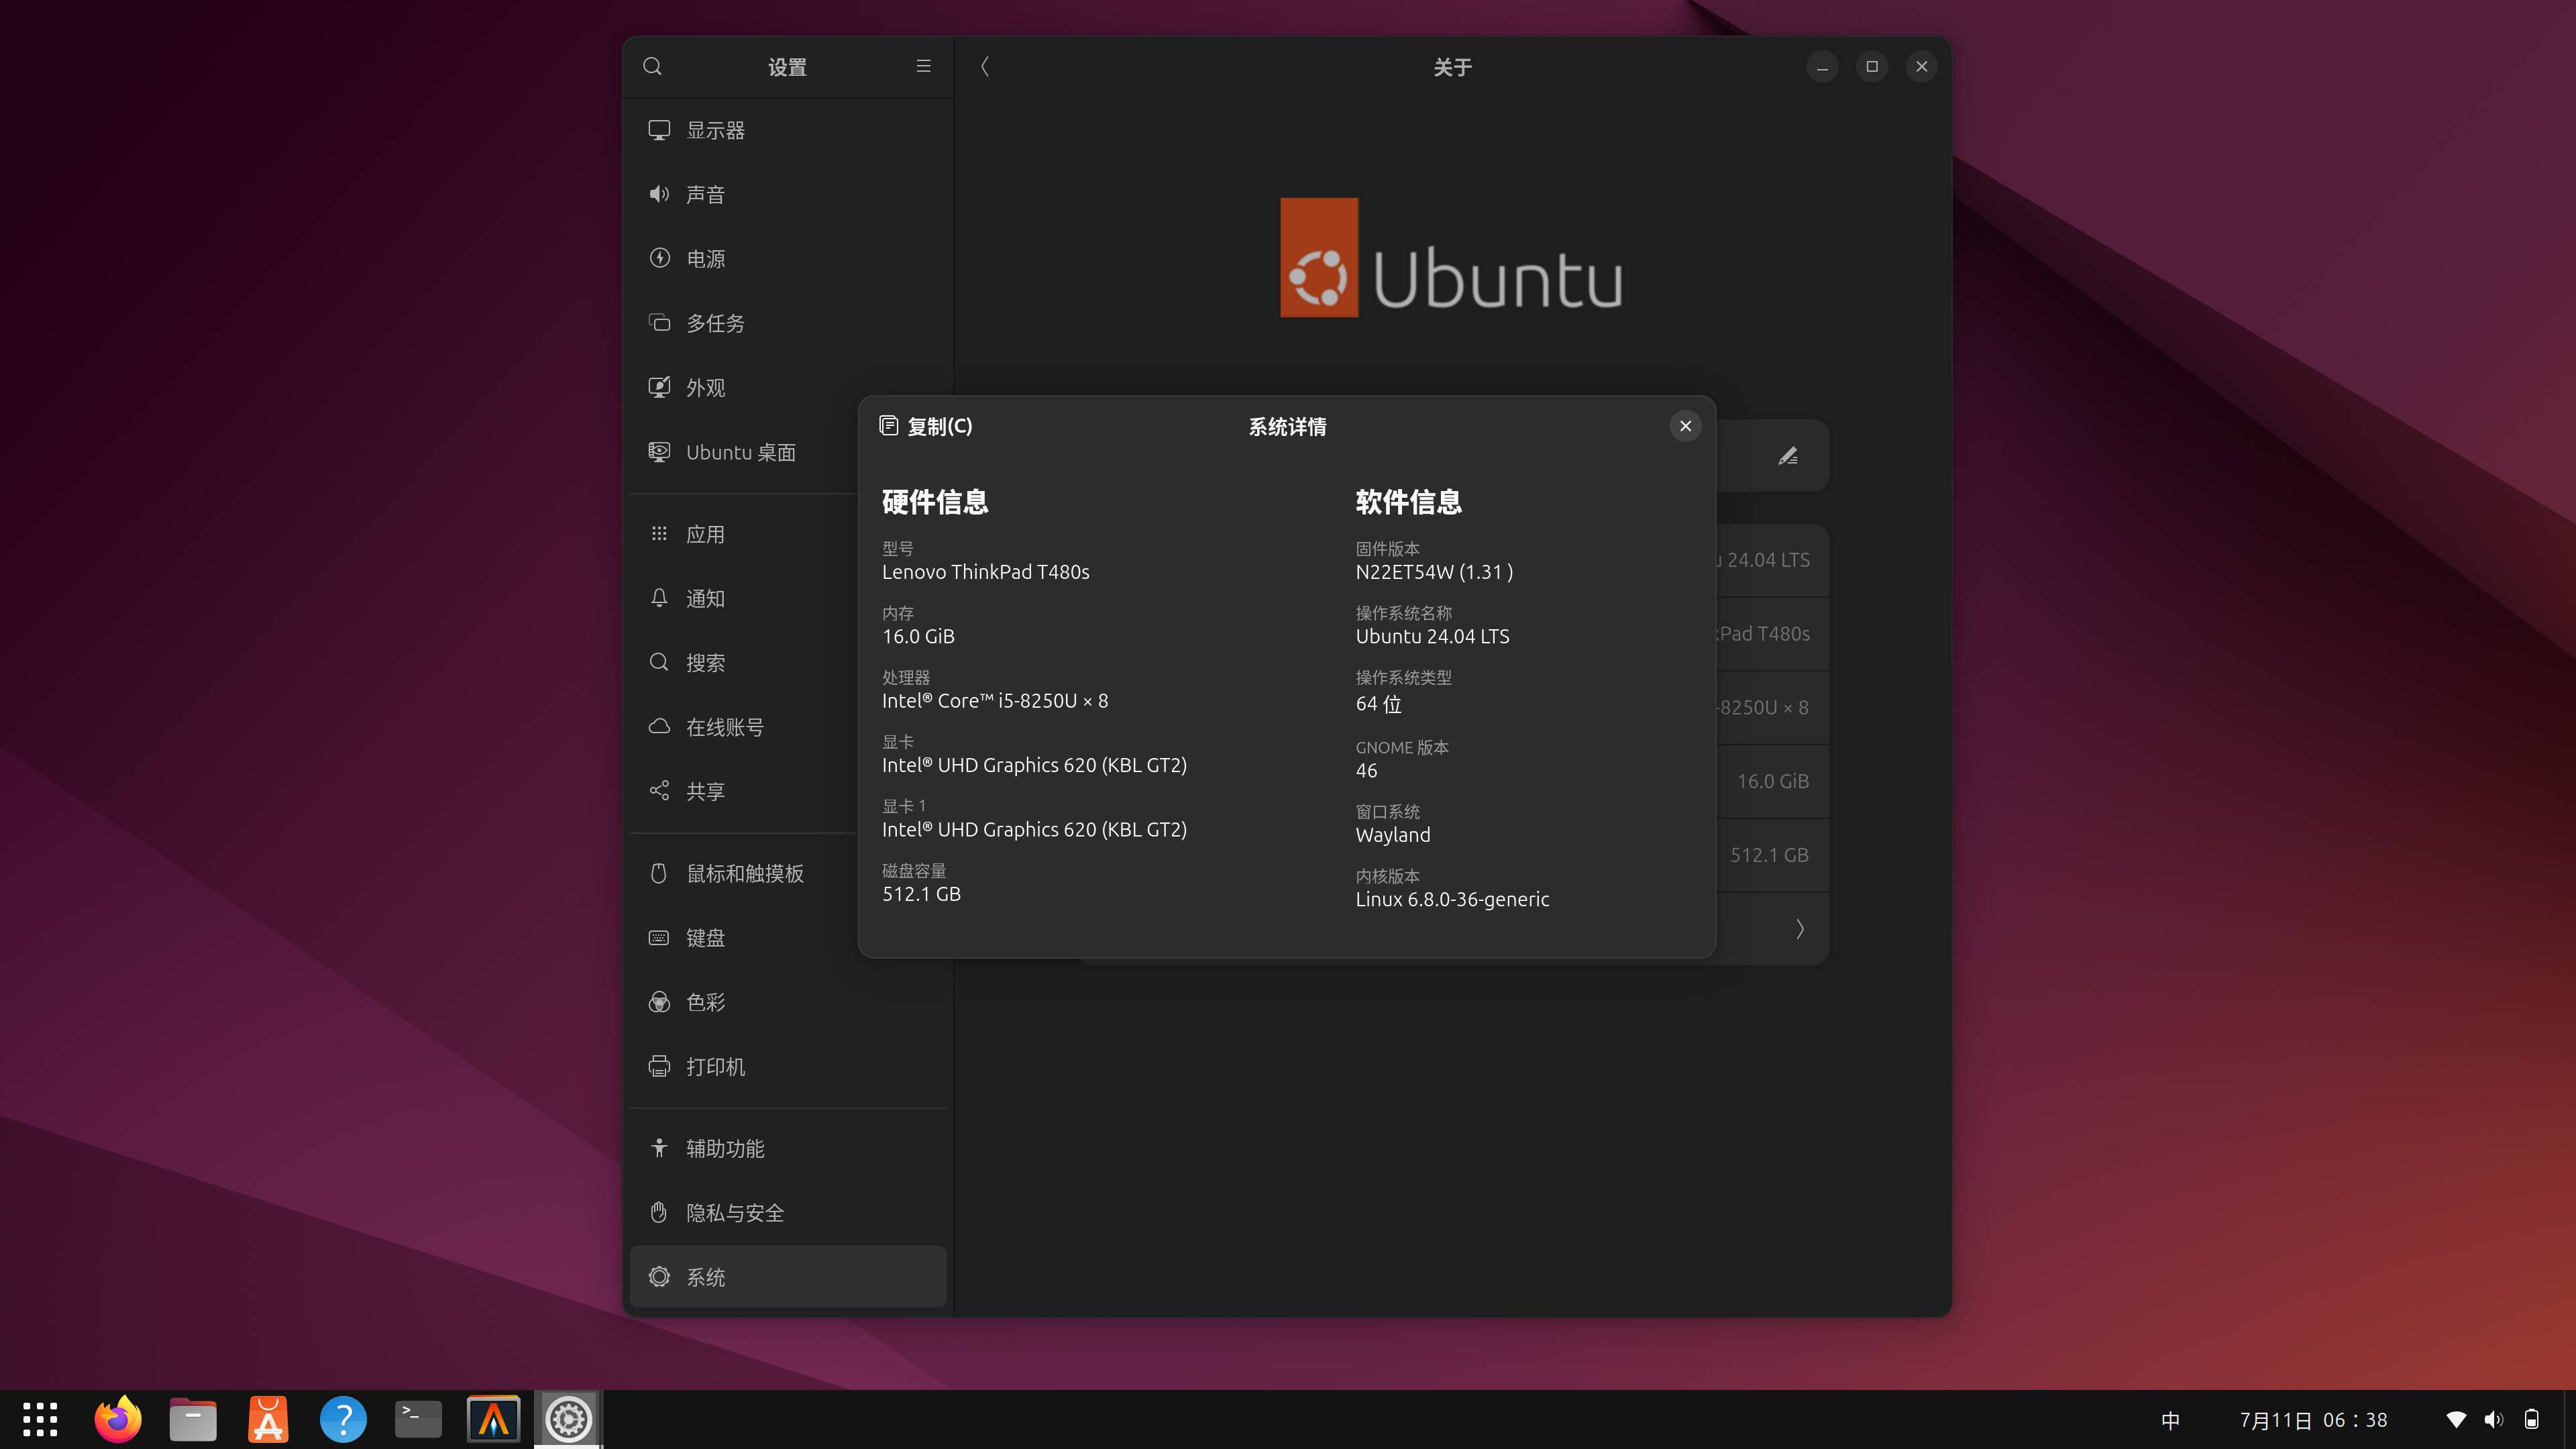2576x1449 pixels.
Task: Click Linux 6.8.0-36-generic kernel version
Action: [1452, 900]
